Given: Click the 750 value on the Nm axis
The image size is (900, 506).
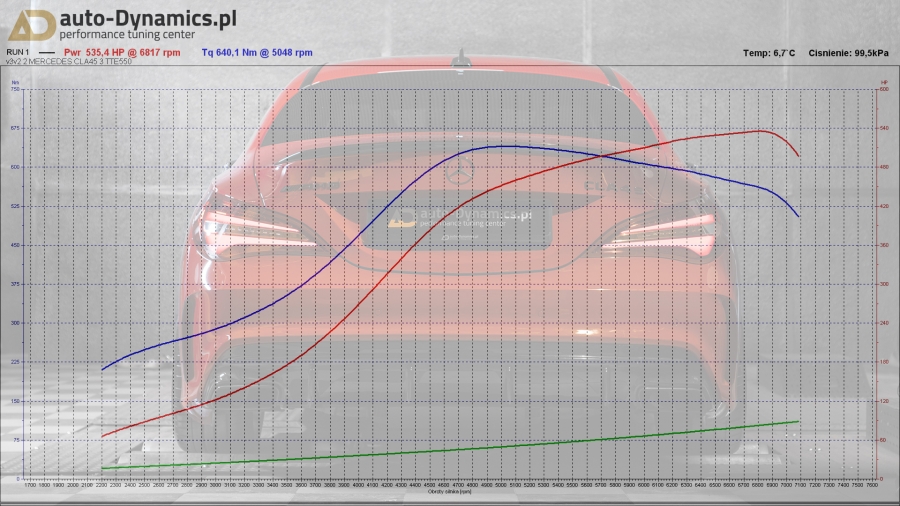Looking at the screenshot, I should [14, 89].
